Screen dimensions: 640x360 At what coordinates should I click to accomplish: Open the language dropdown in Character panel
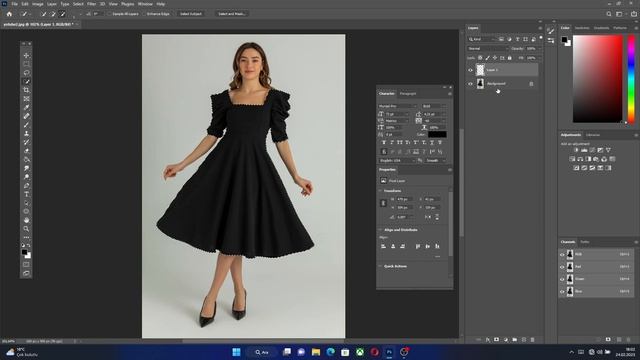click(397, 160)
